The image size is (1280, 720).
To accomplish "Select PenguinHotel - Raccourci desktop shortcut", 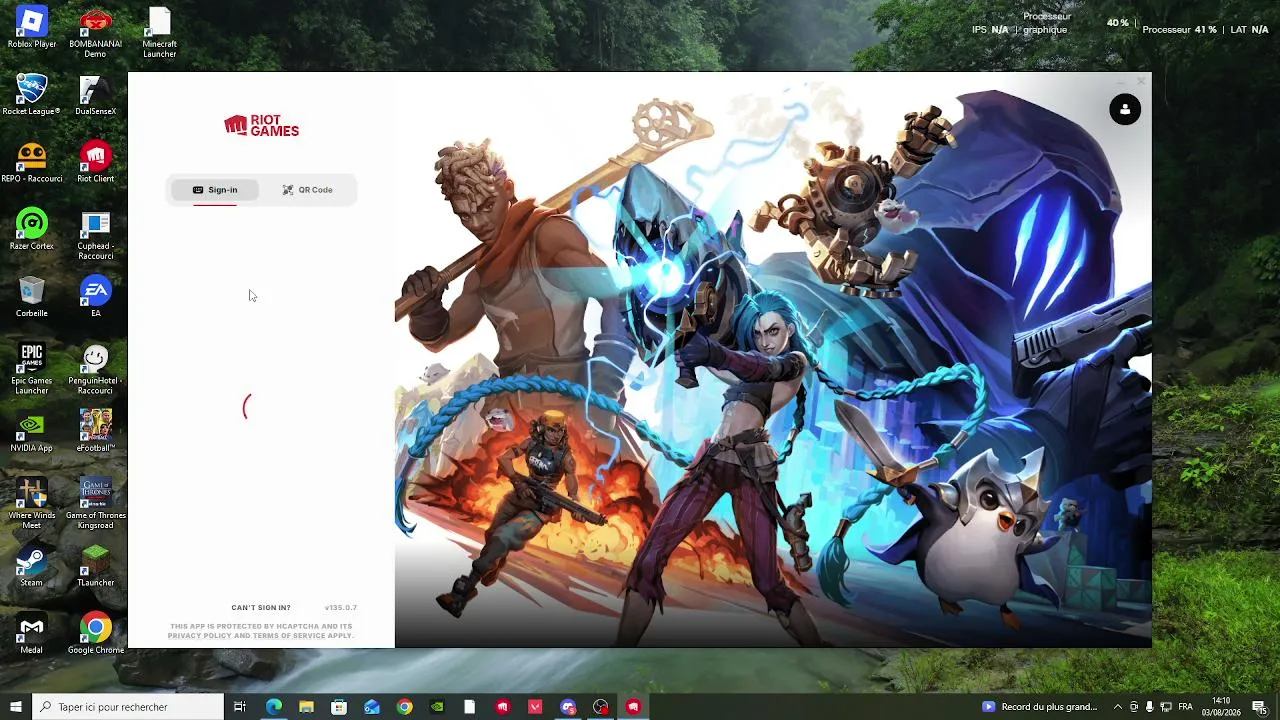I will (x=95, y=368).
